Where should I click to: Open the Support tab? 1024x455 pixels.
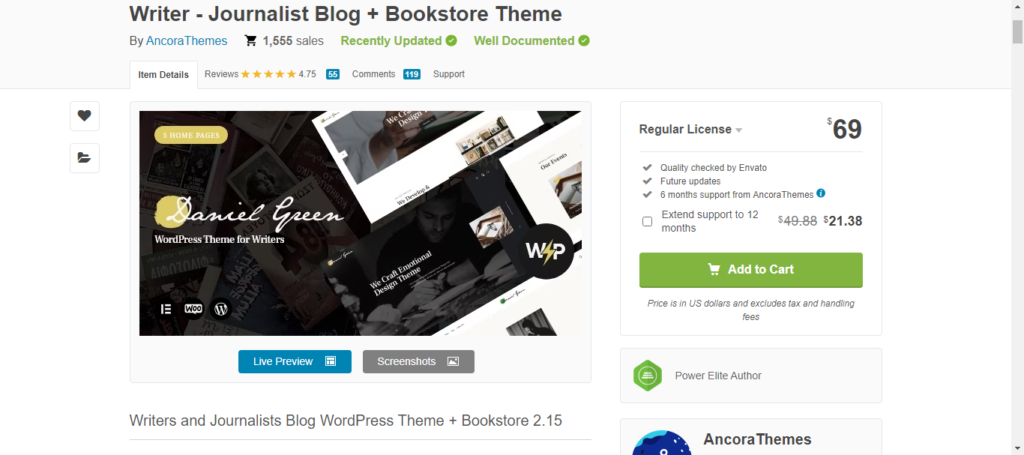(x=449, y=74)
